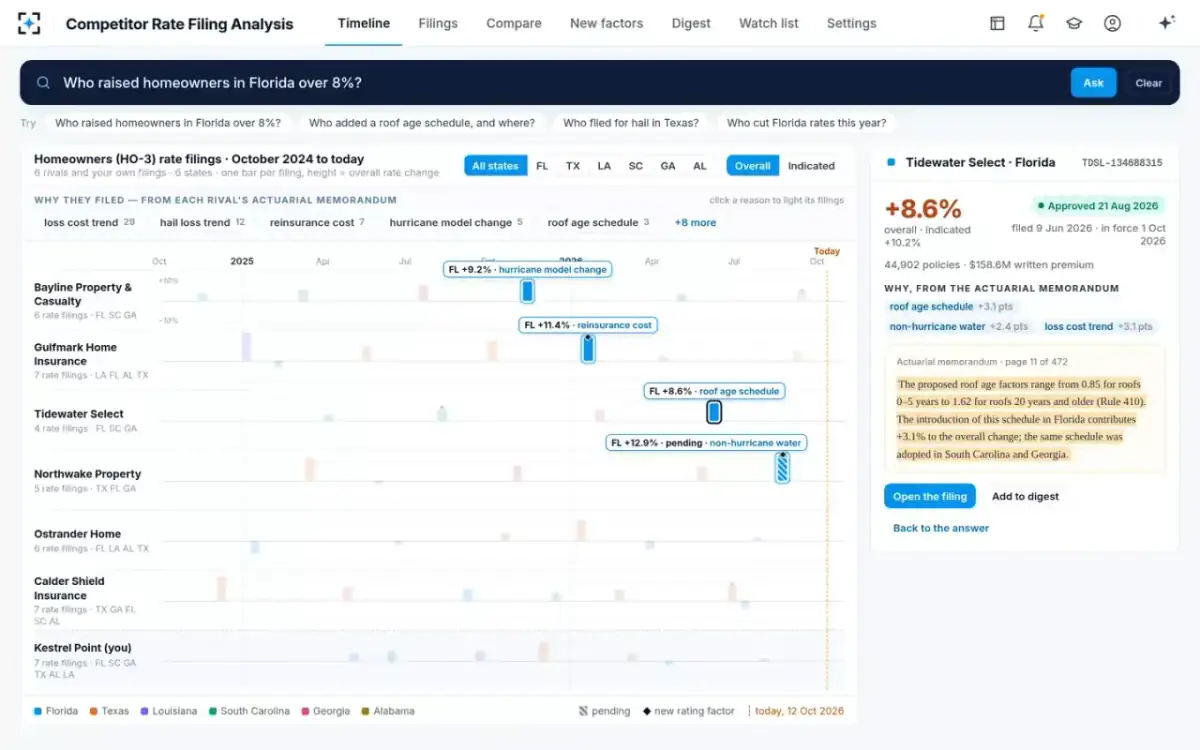Viewport: 1200px width, 750px height.
Task: Try suggestion about roof age schedule
Action: click(x=422, y=123)
